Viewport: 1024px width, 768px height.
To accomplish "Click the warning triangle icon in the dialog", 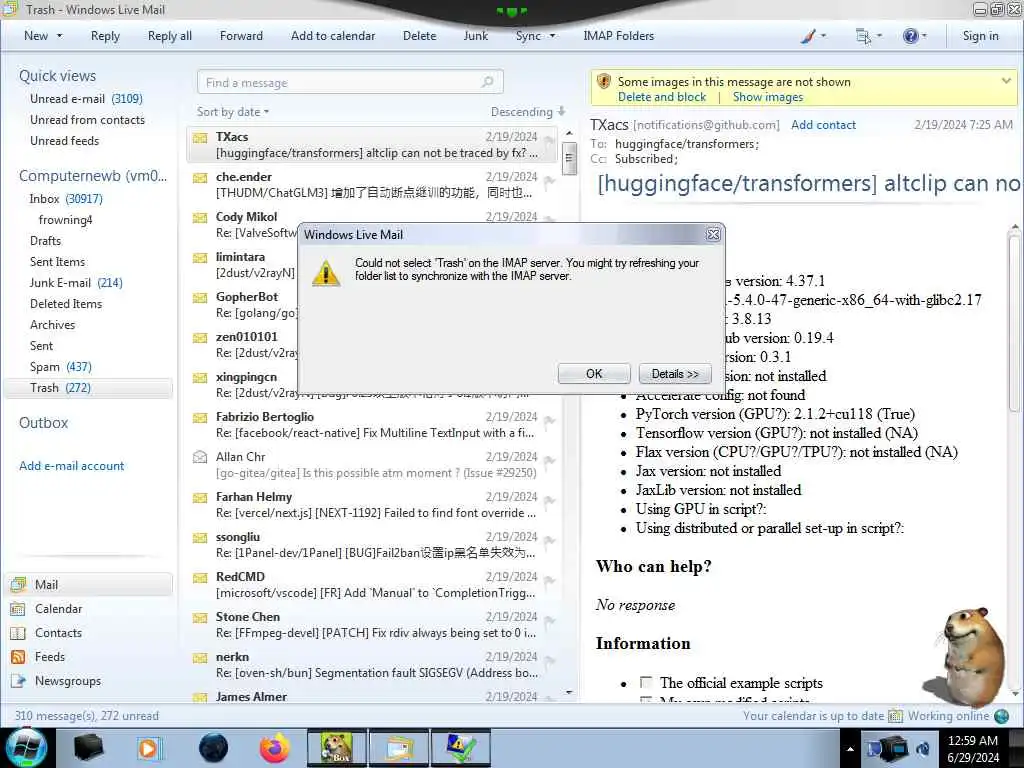I will pos(325,273).
